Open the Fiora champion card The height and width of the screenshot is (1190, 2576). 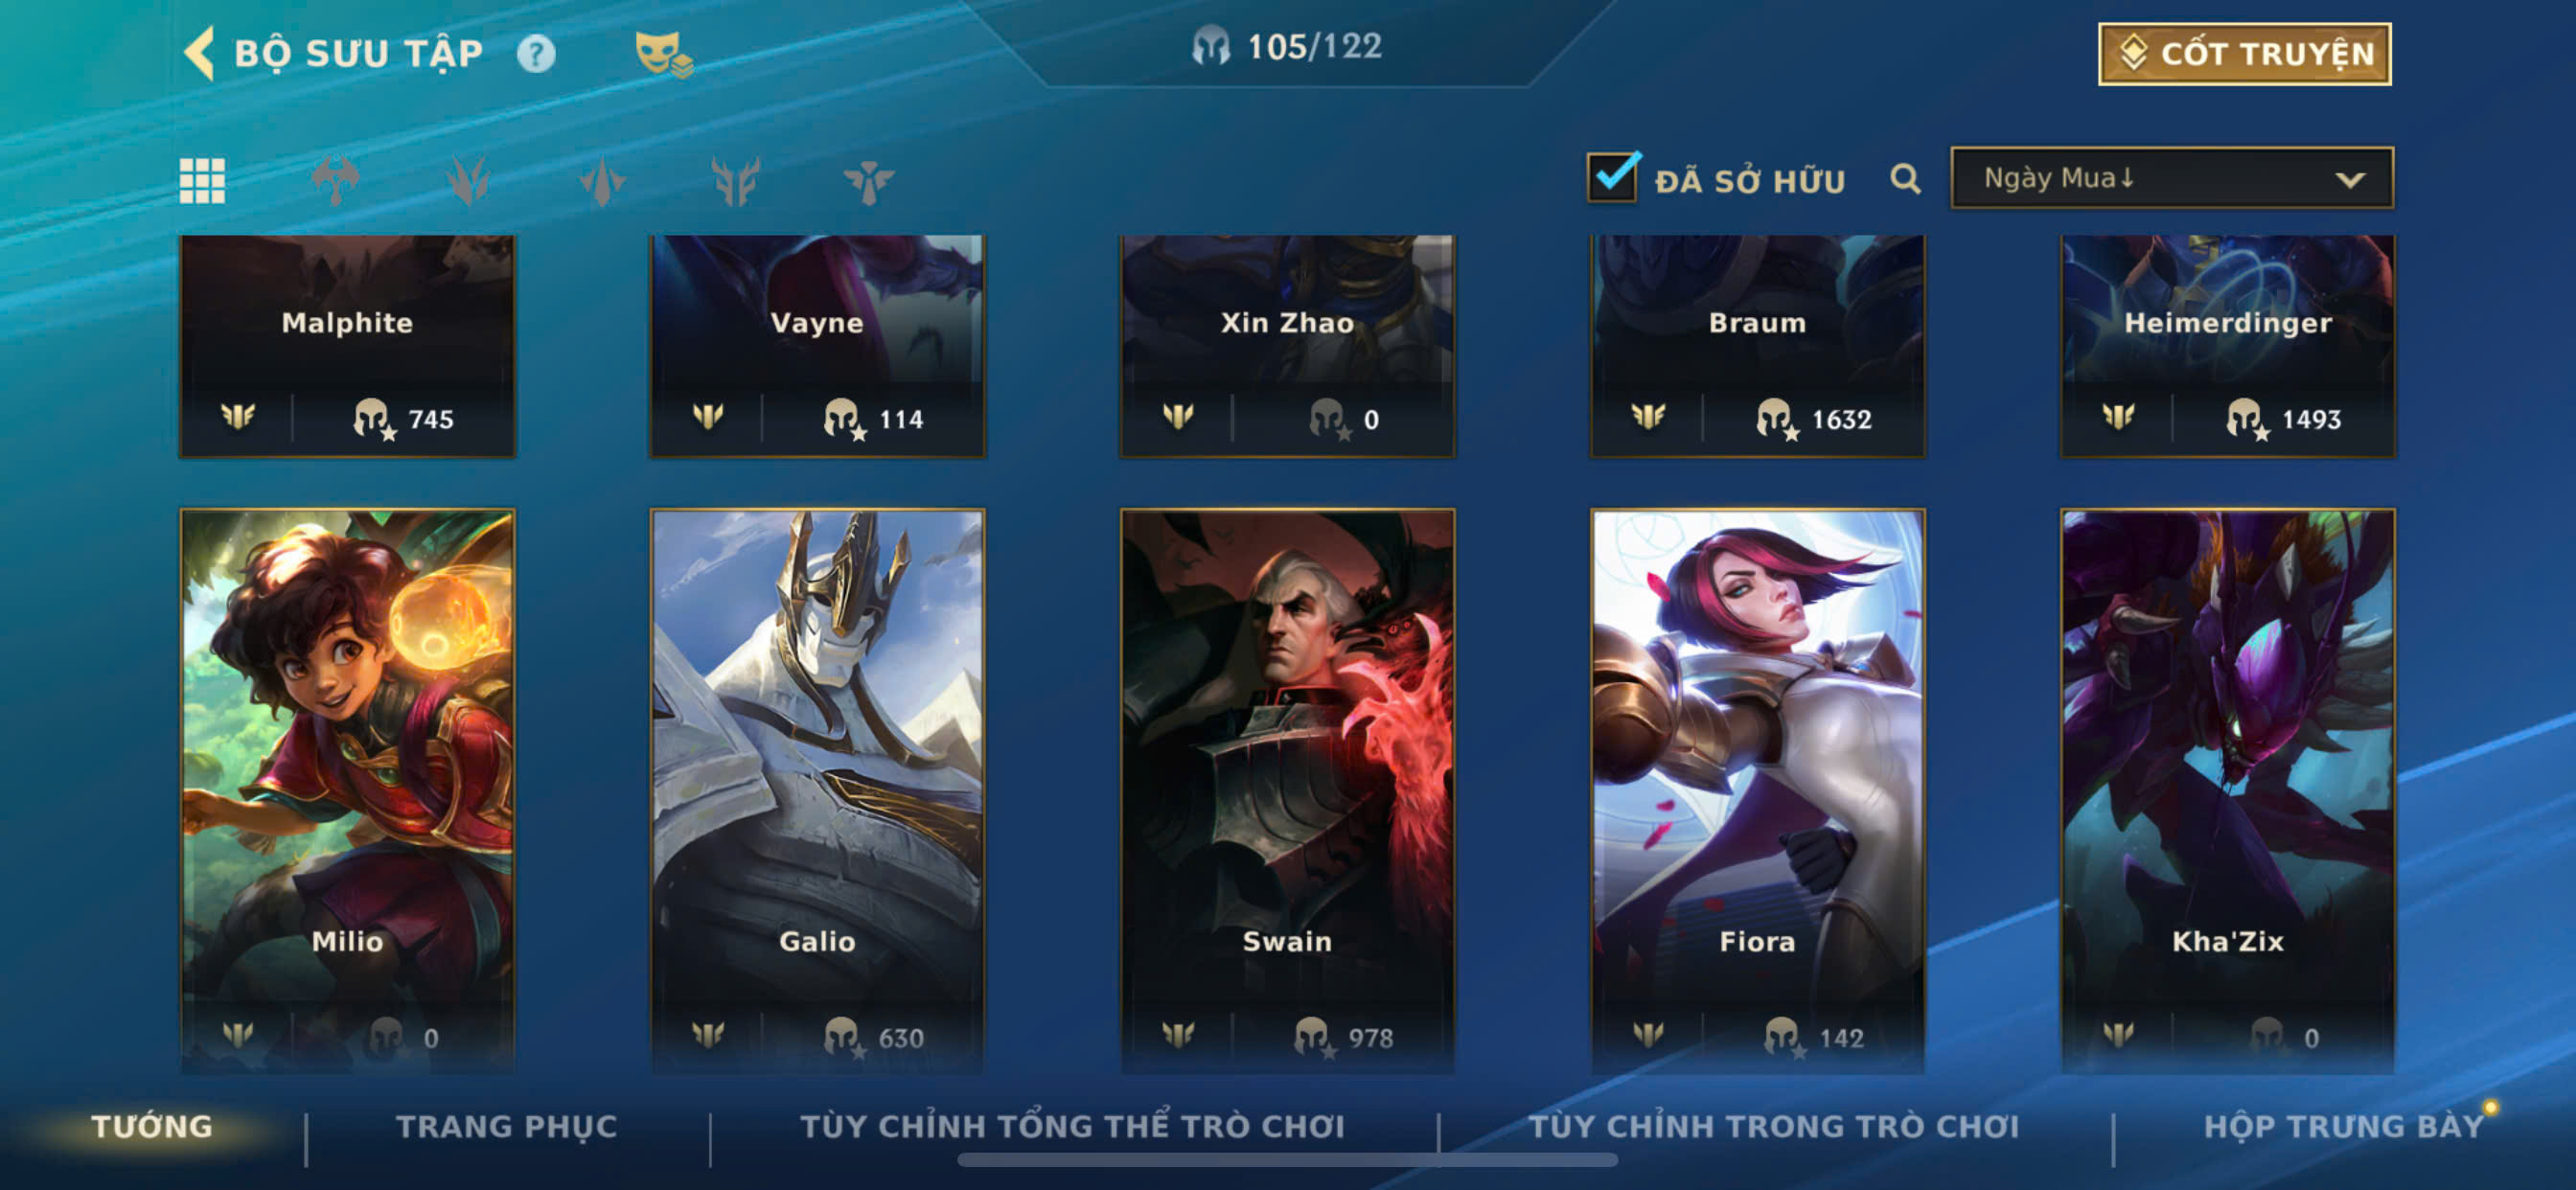point(1757,791)
